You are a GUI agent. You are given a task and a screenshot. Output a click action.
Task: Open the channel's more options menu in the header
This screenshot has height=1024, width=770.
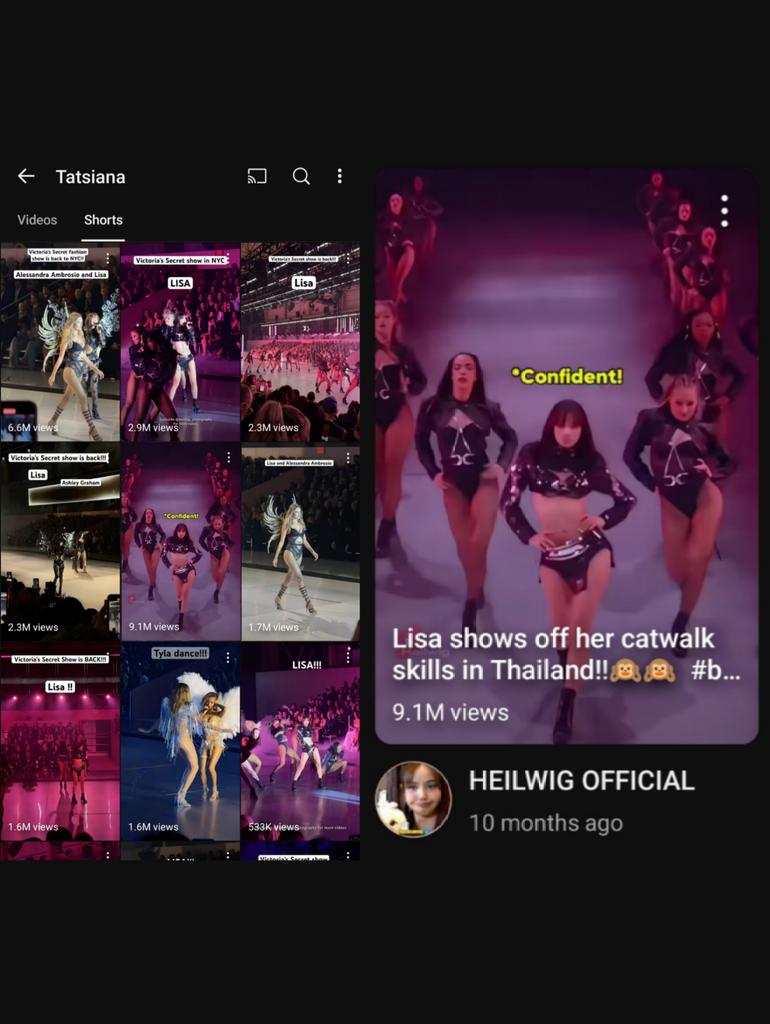tap(340, 176)
